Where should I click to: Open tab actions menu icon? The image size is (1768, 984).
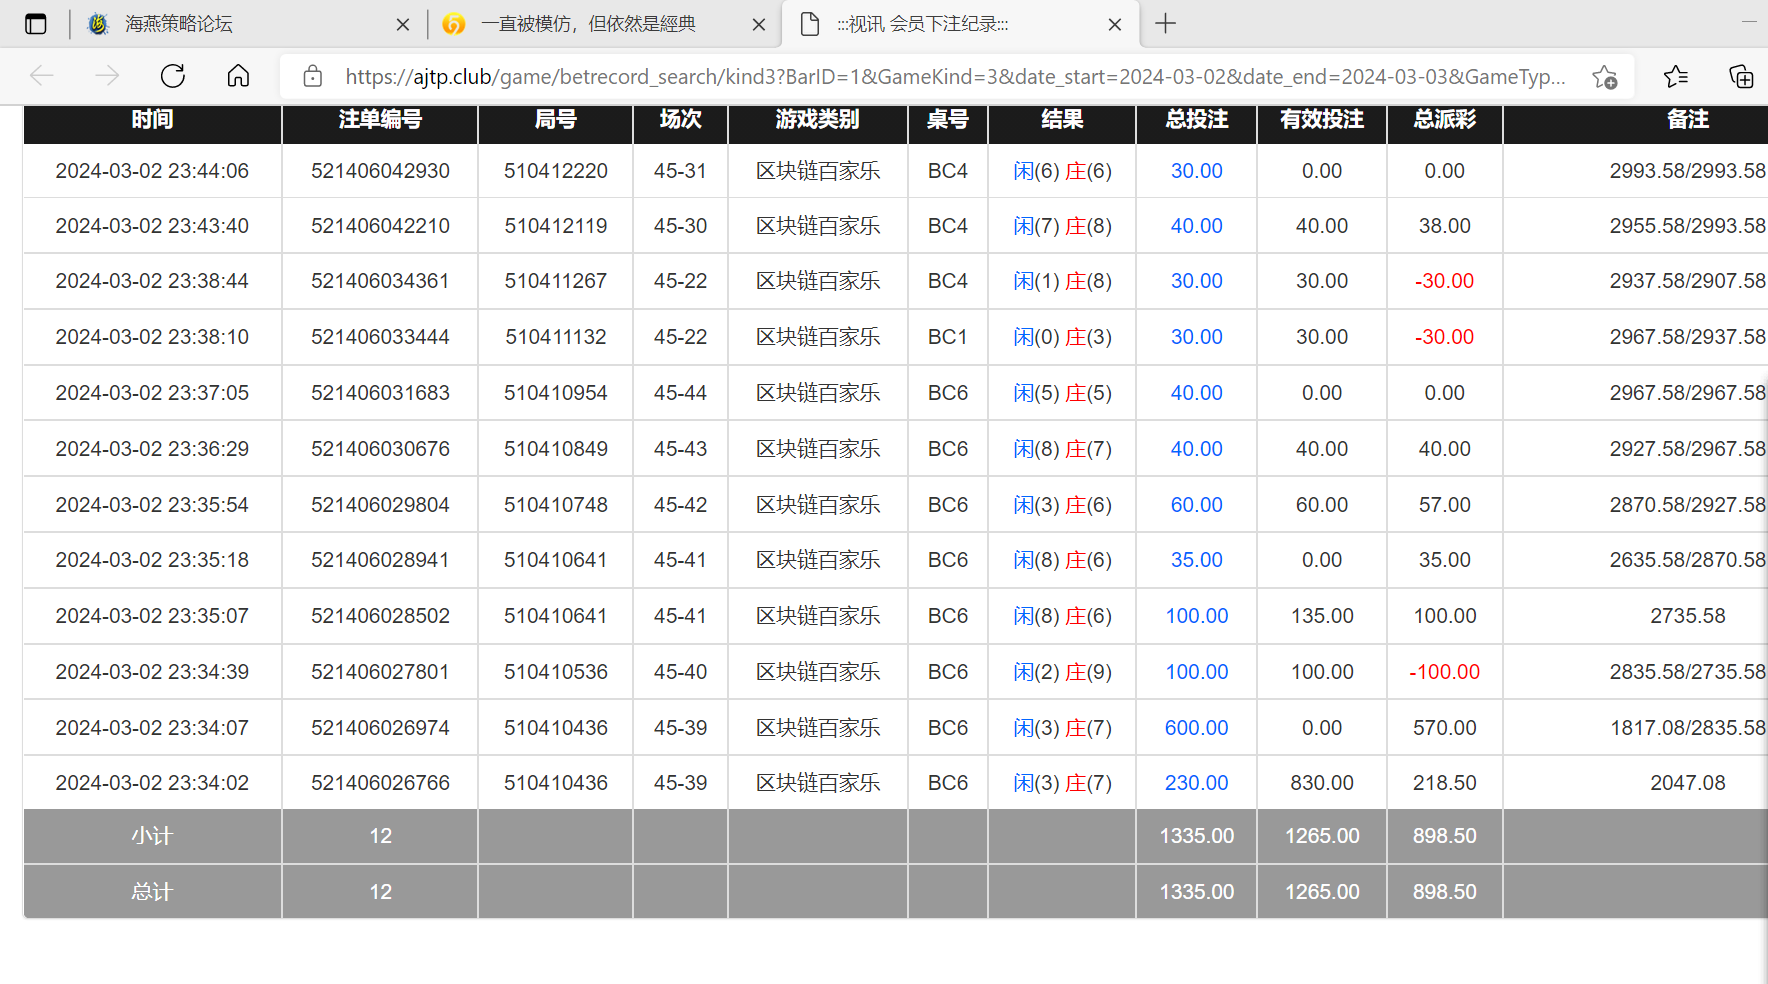pos(36,24)
